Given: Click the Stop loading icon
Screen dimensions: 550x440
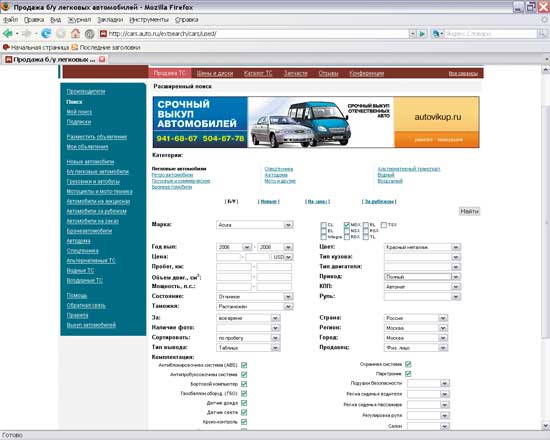Looking at the screenshot, I should tap(61, 34).
